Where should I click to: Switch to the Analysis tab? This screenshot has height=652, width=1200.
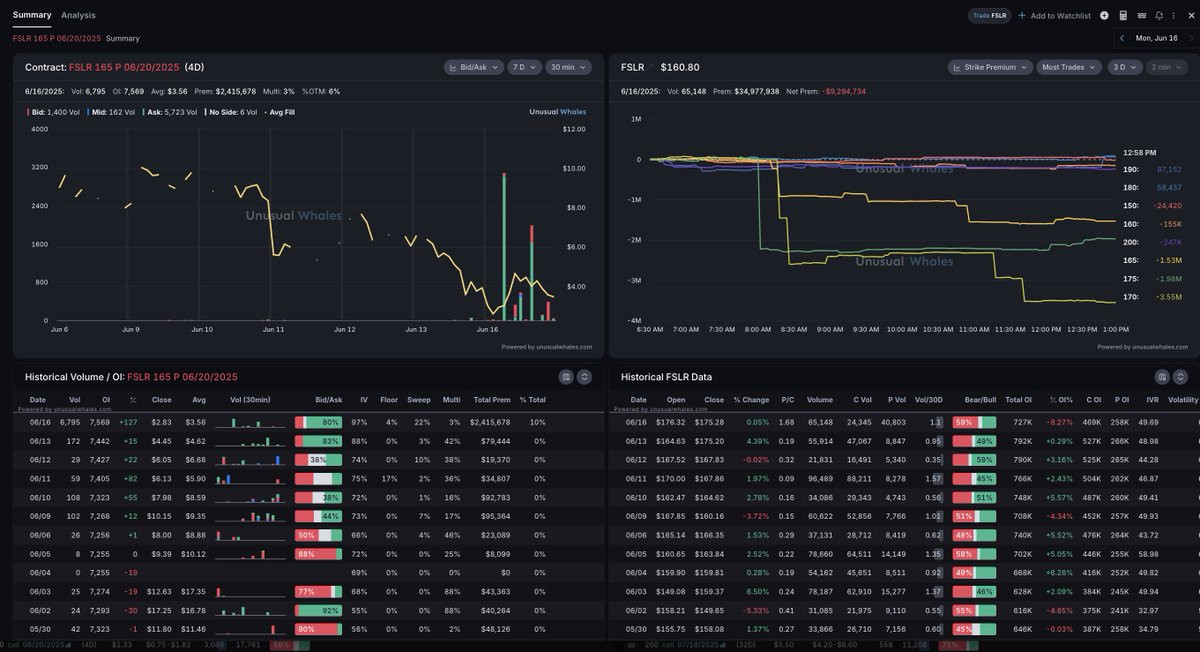click(x=78, y=15)
